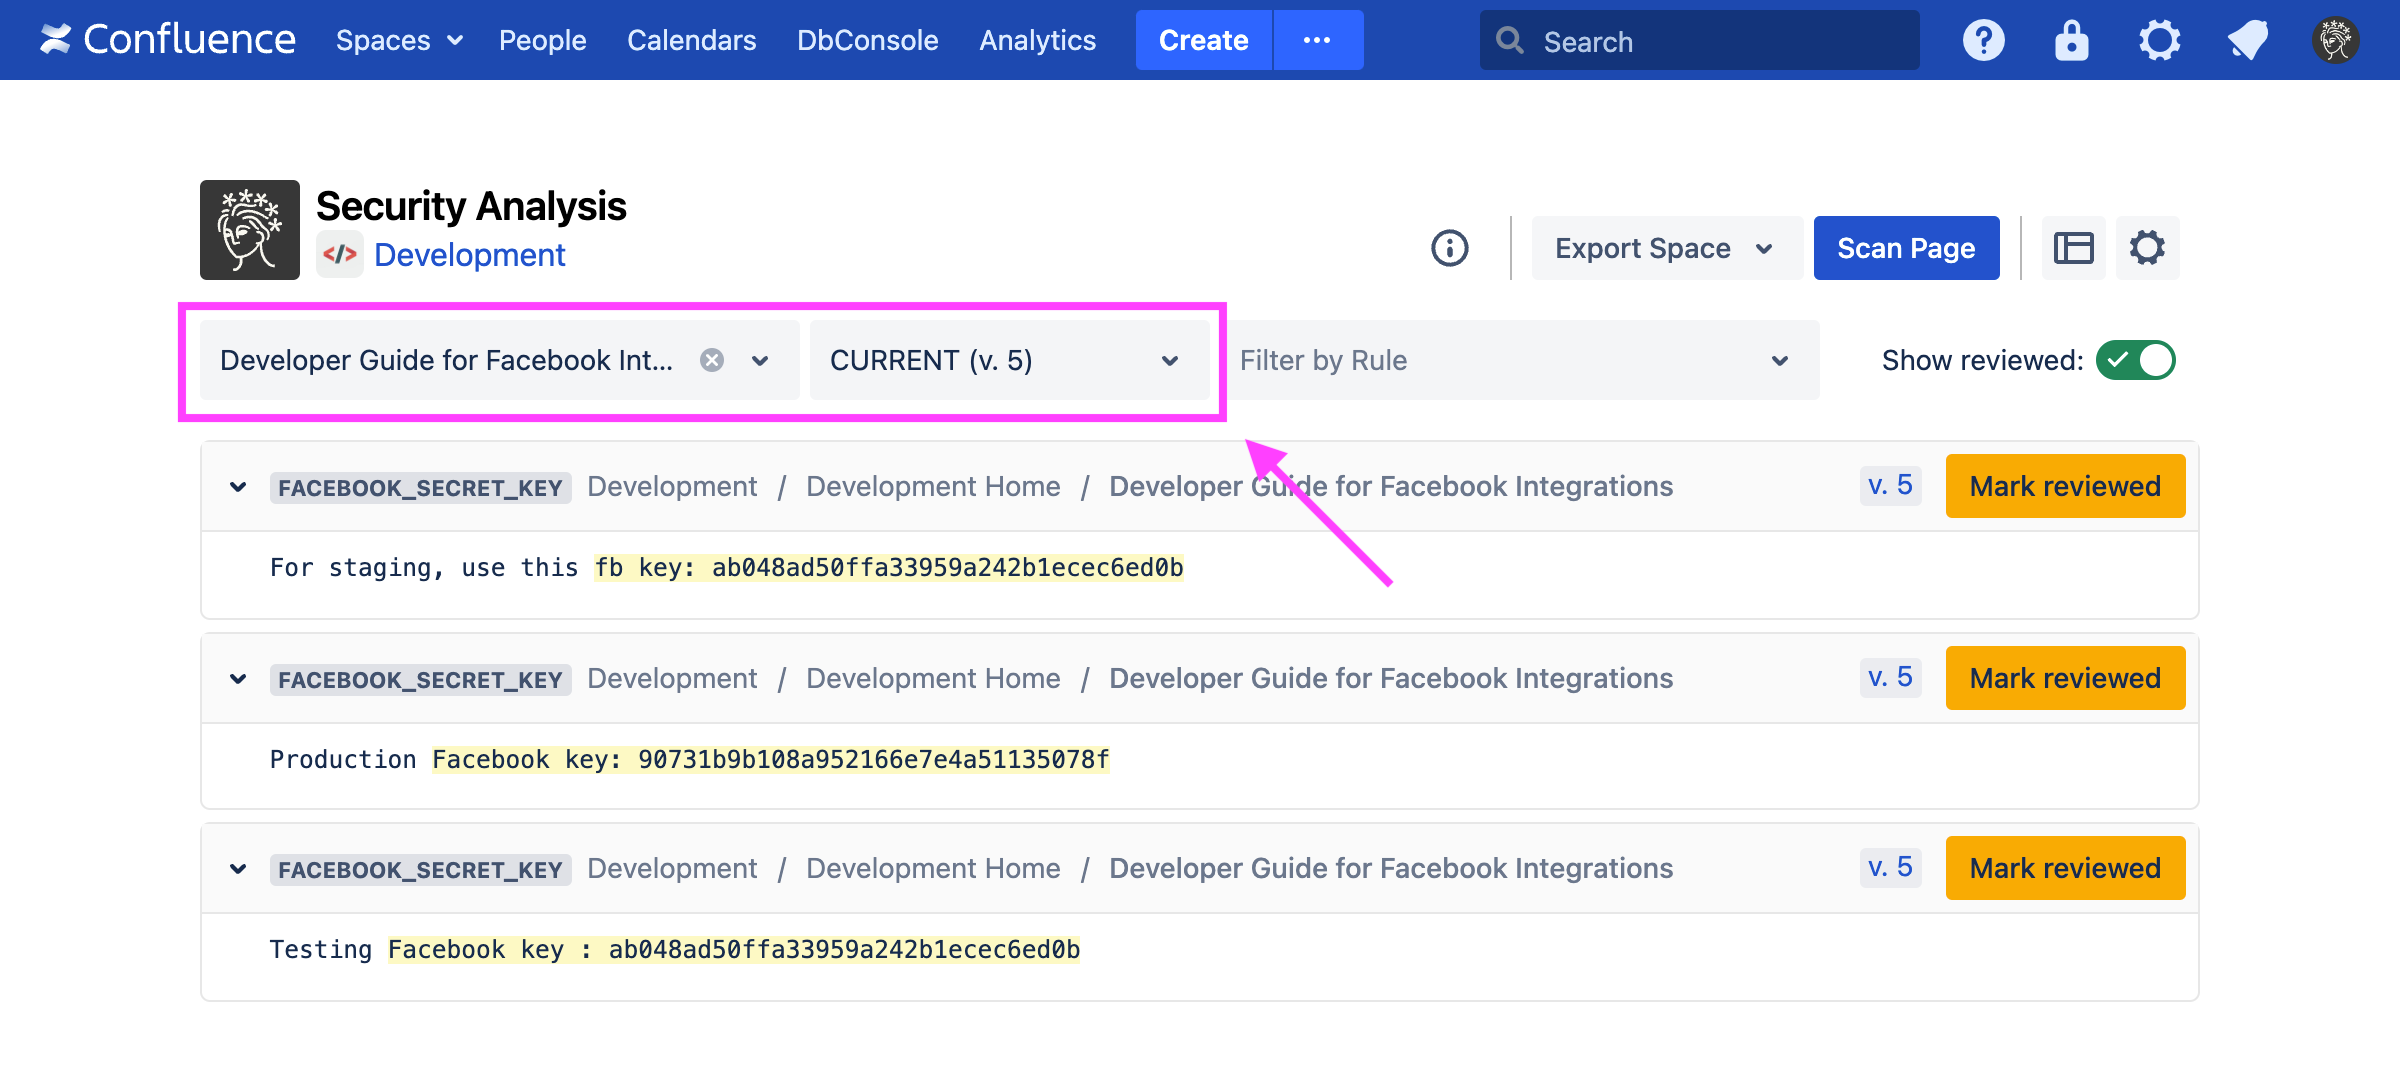The height and width of the screenshot is (1075, 2400).
Task: Open the Spaces menu
Action: click(399, 41)
